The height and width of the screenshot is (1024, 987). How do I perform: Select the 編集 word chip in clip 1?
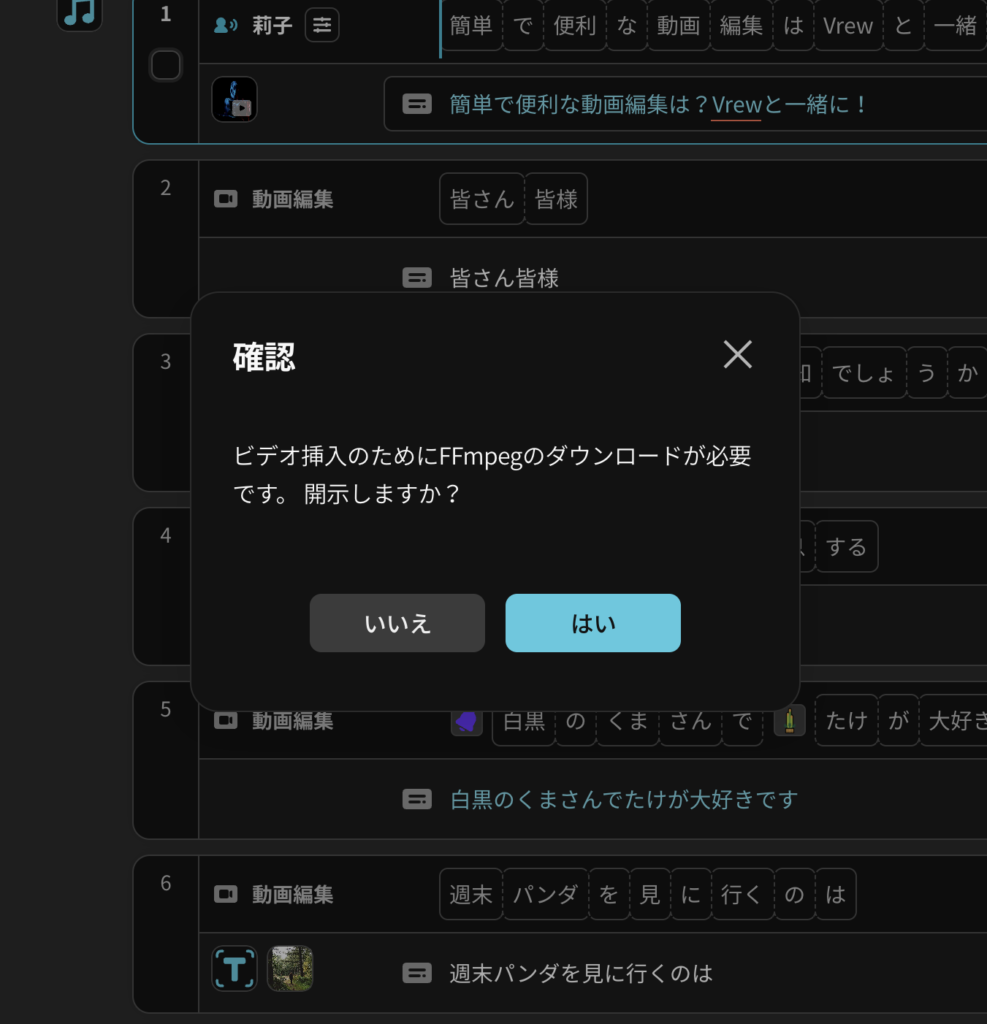tap(741, 25)
